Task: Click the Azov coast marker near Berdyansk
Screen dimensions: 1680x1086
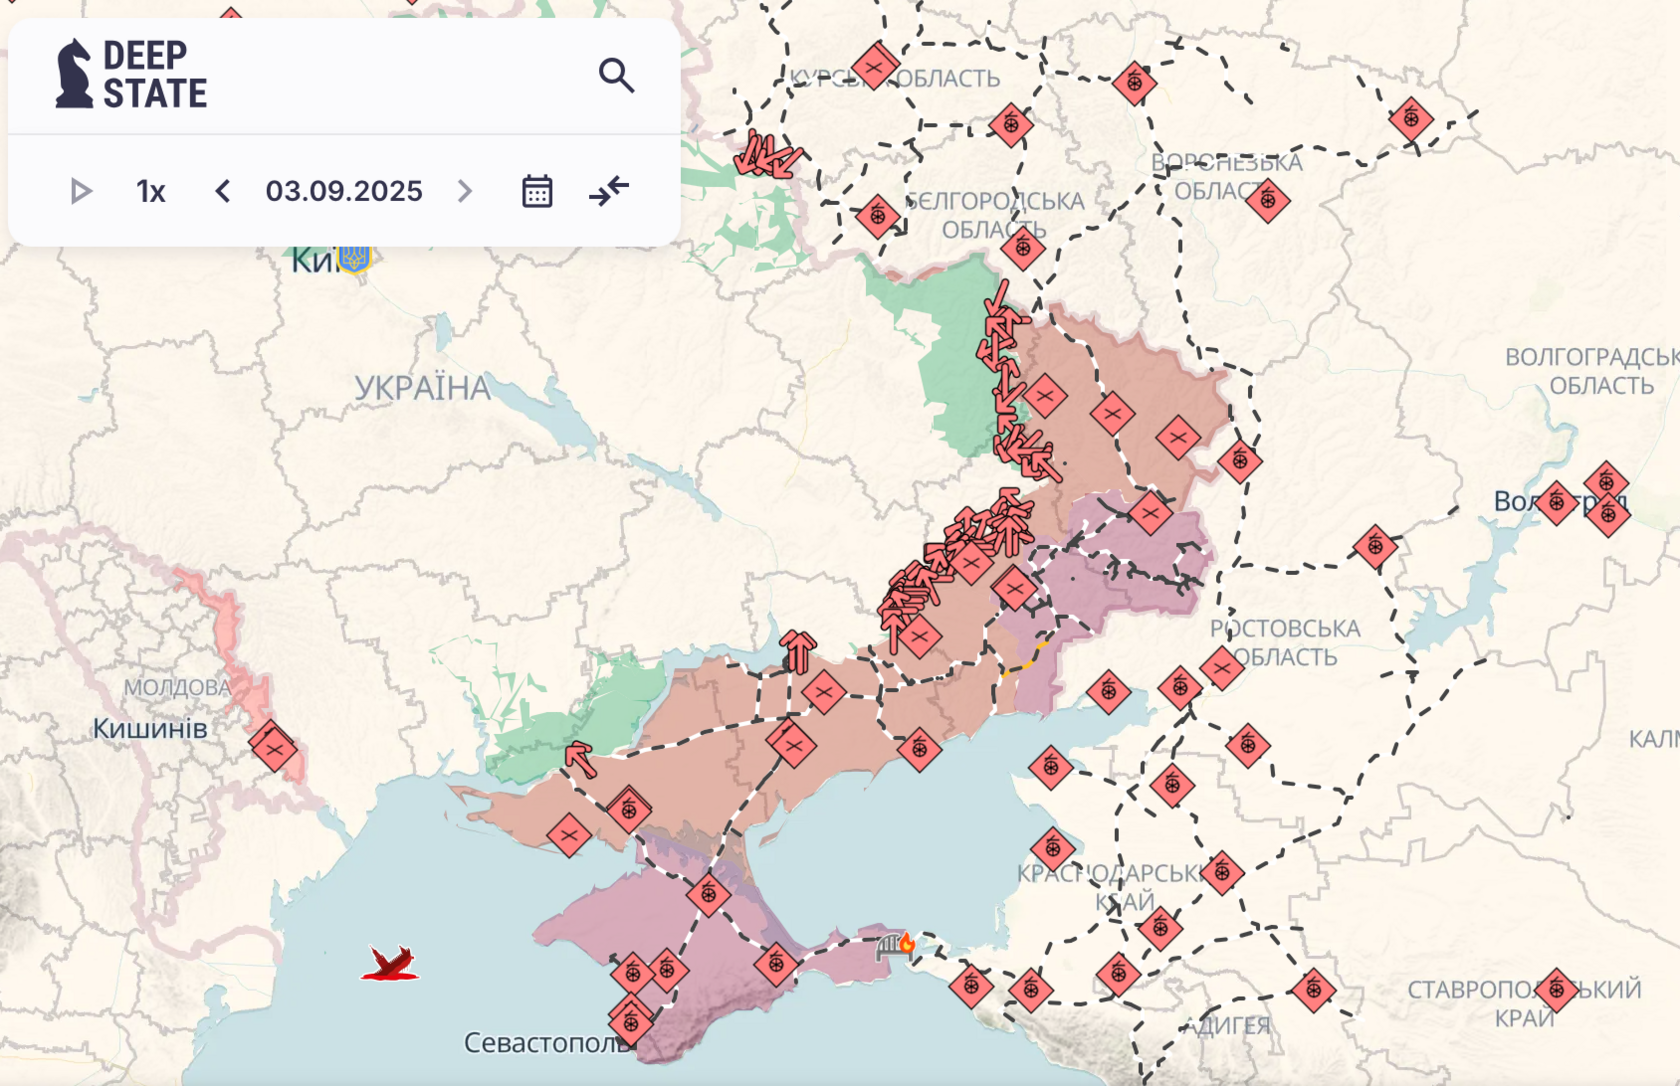Action: pos(919,749)
